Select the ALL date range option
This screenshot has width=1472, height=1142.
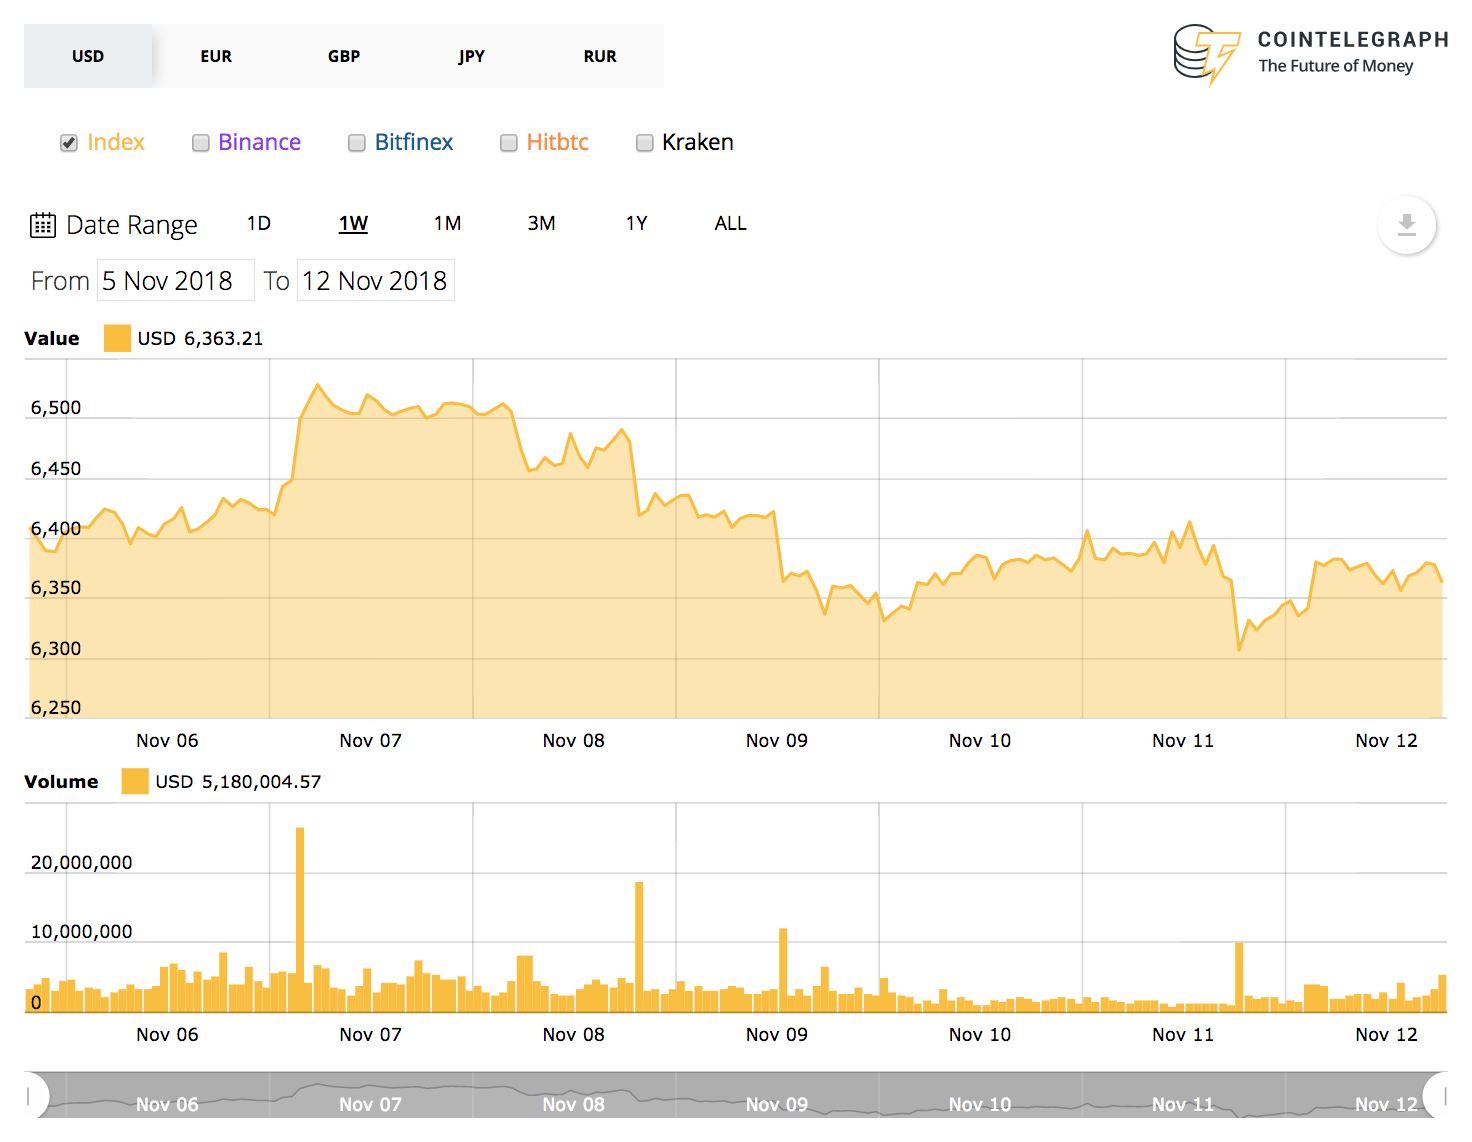pyautogui.click(x=730, y=223)
